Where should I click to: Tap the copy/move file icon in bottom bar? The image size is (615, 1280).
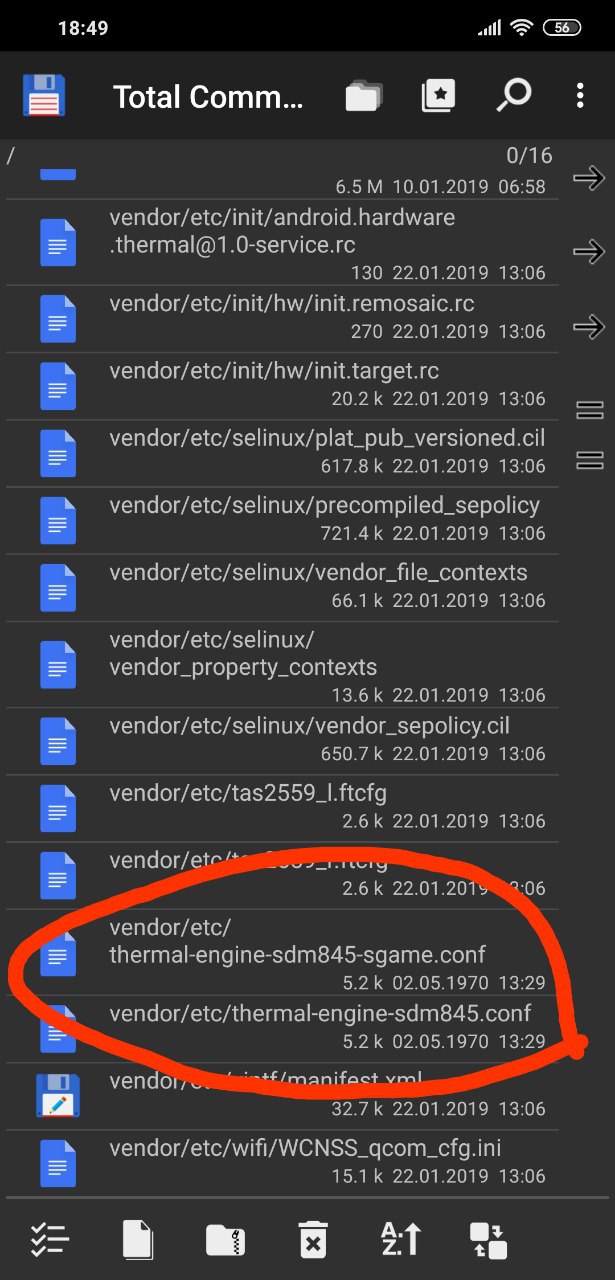pyautogui.click(x=138, y=1240)
